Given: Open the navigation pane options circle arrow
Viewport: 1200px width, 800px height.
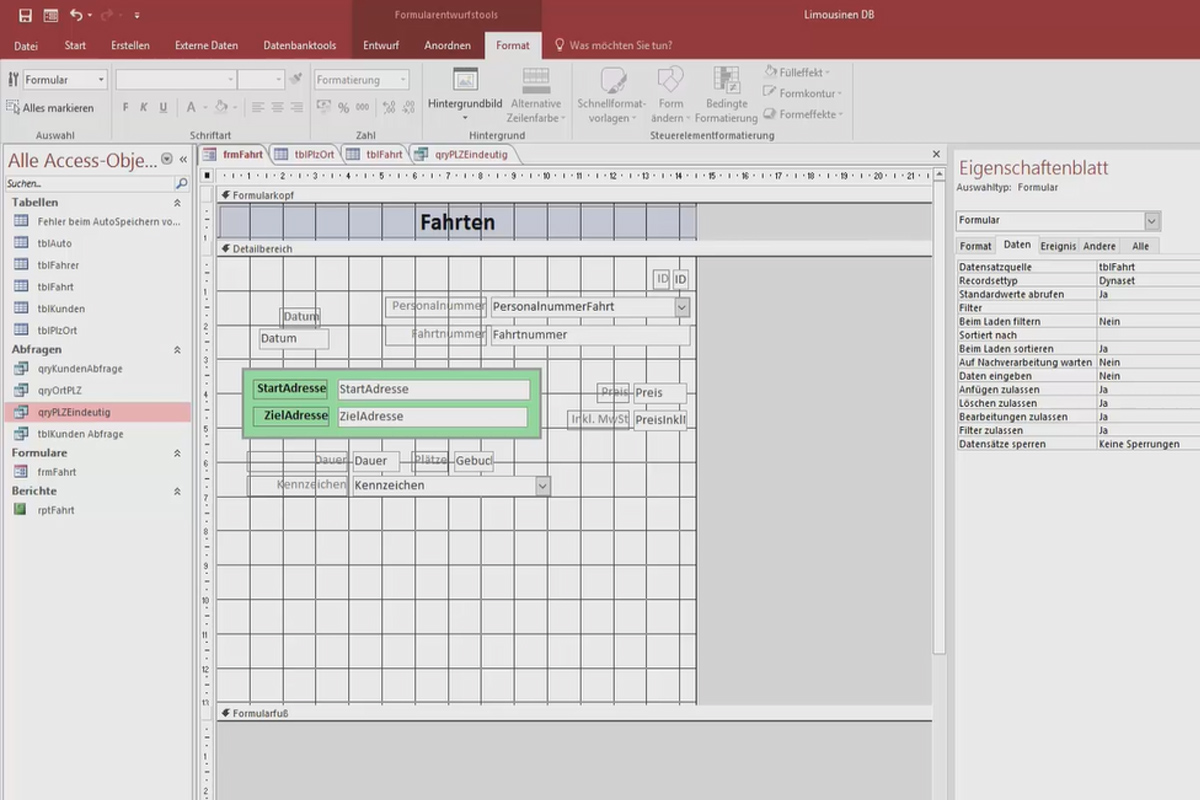Looking at the screenshot, I should [167, 159].
